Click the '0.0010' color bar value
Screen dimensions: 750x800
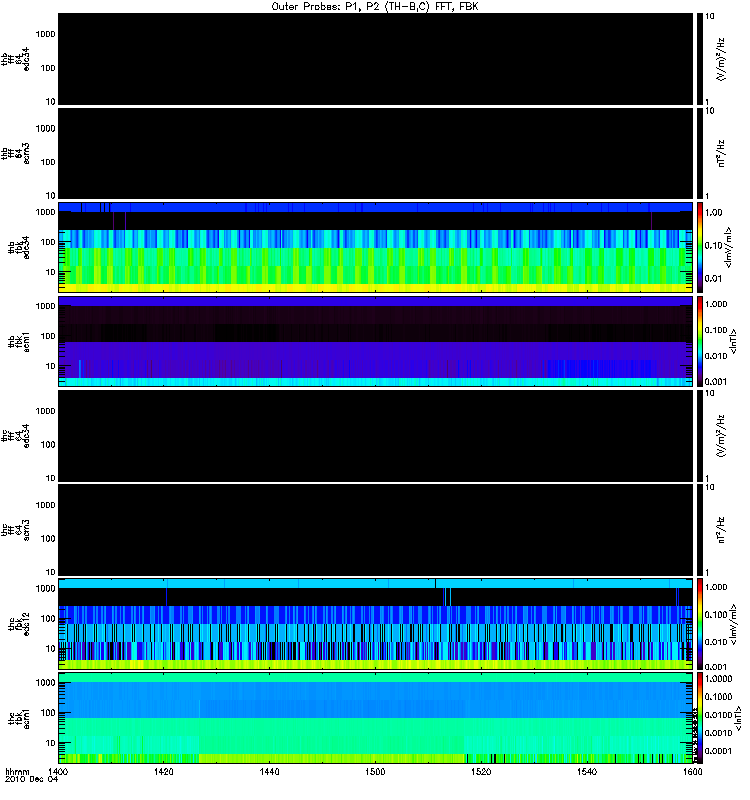(718, 733)
